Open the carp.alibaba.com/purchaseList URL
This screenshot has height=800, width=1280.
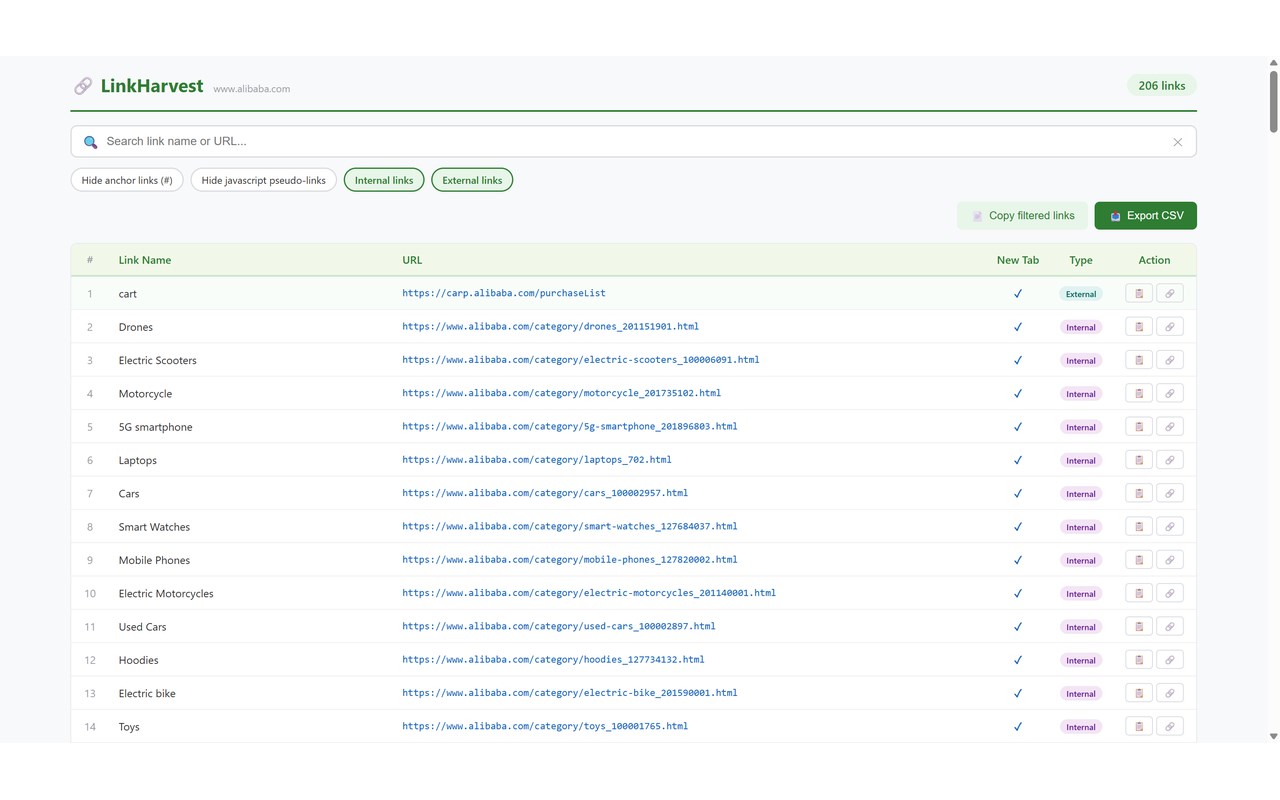pyautogui.click(x=504, y=293)
